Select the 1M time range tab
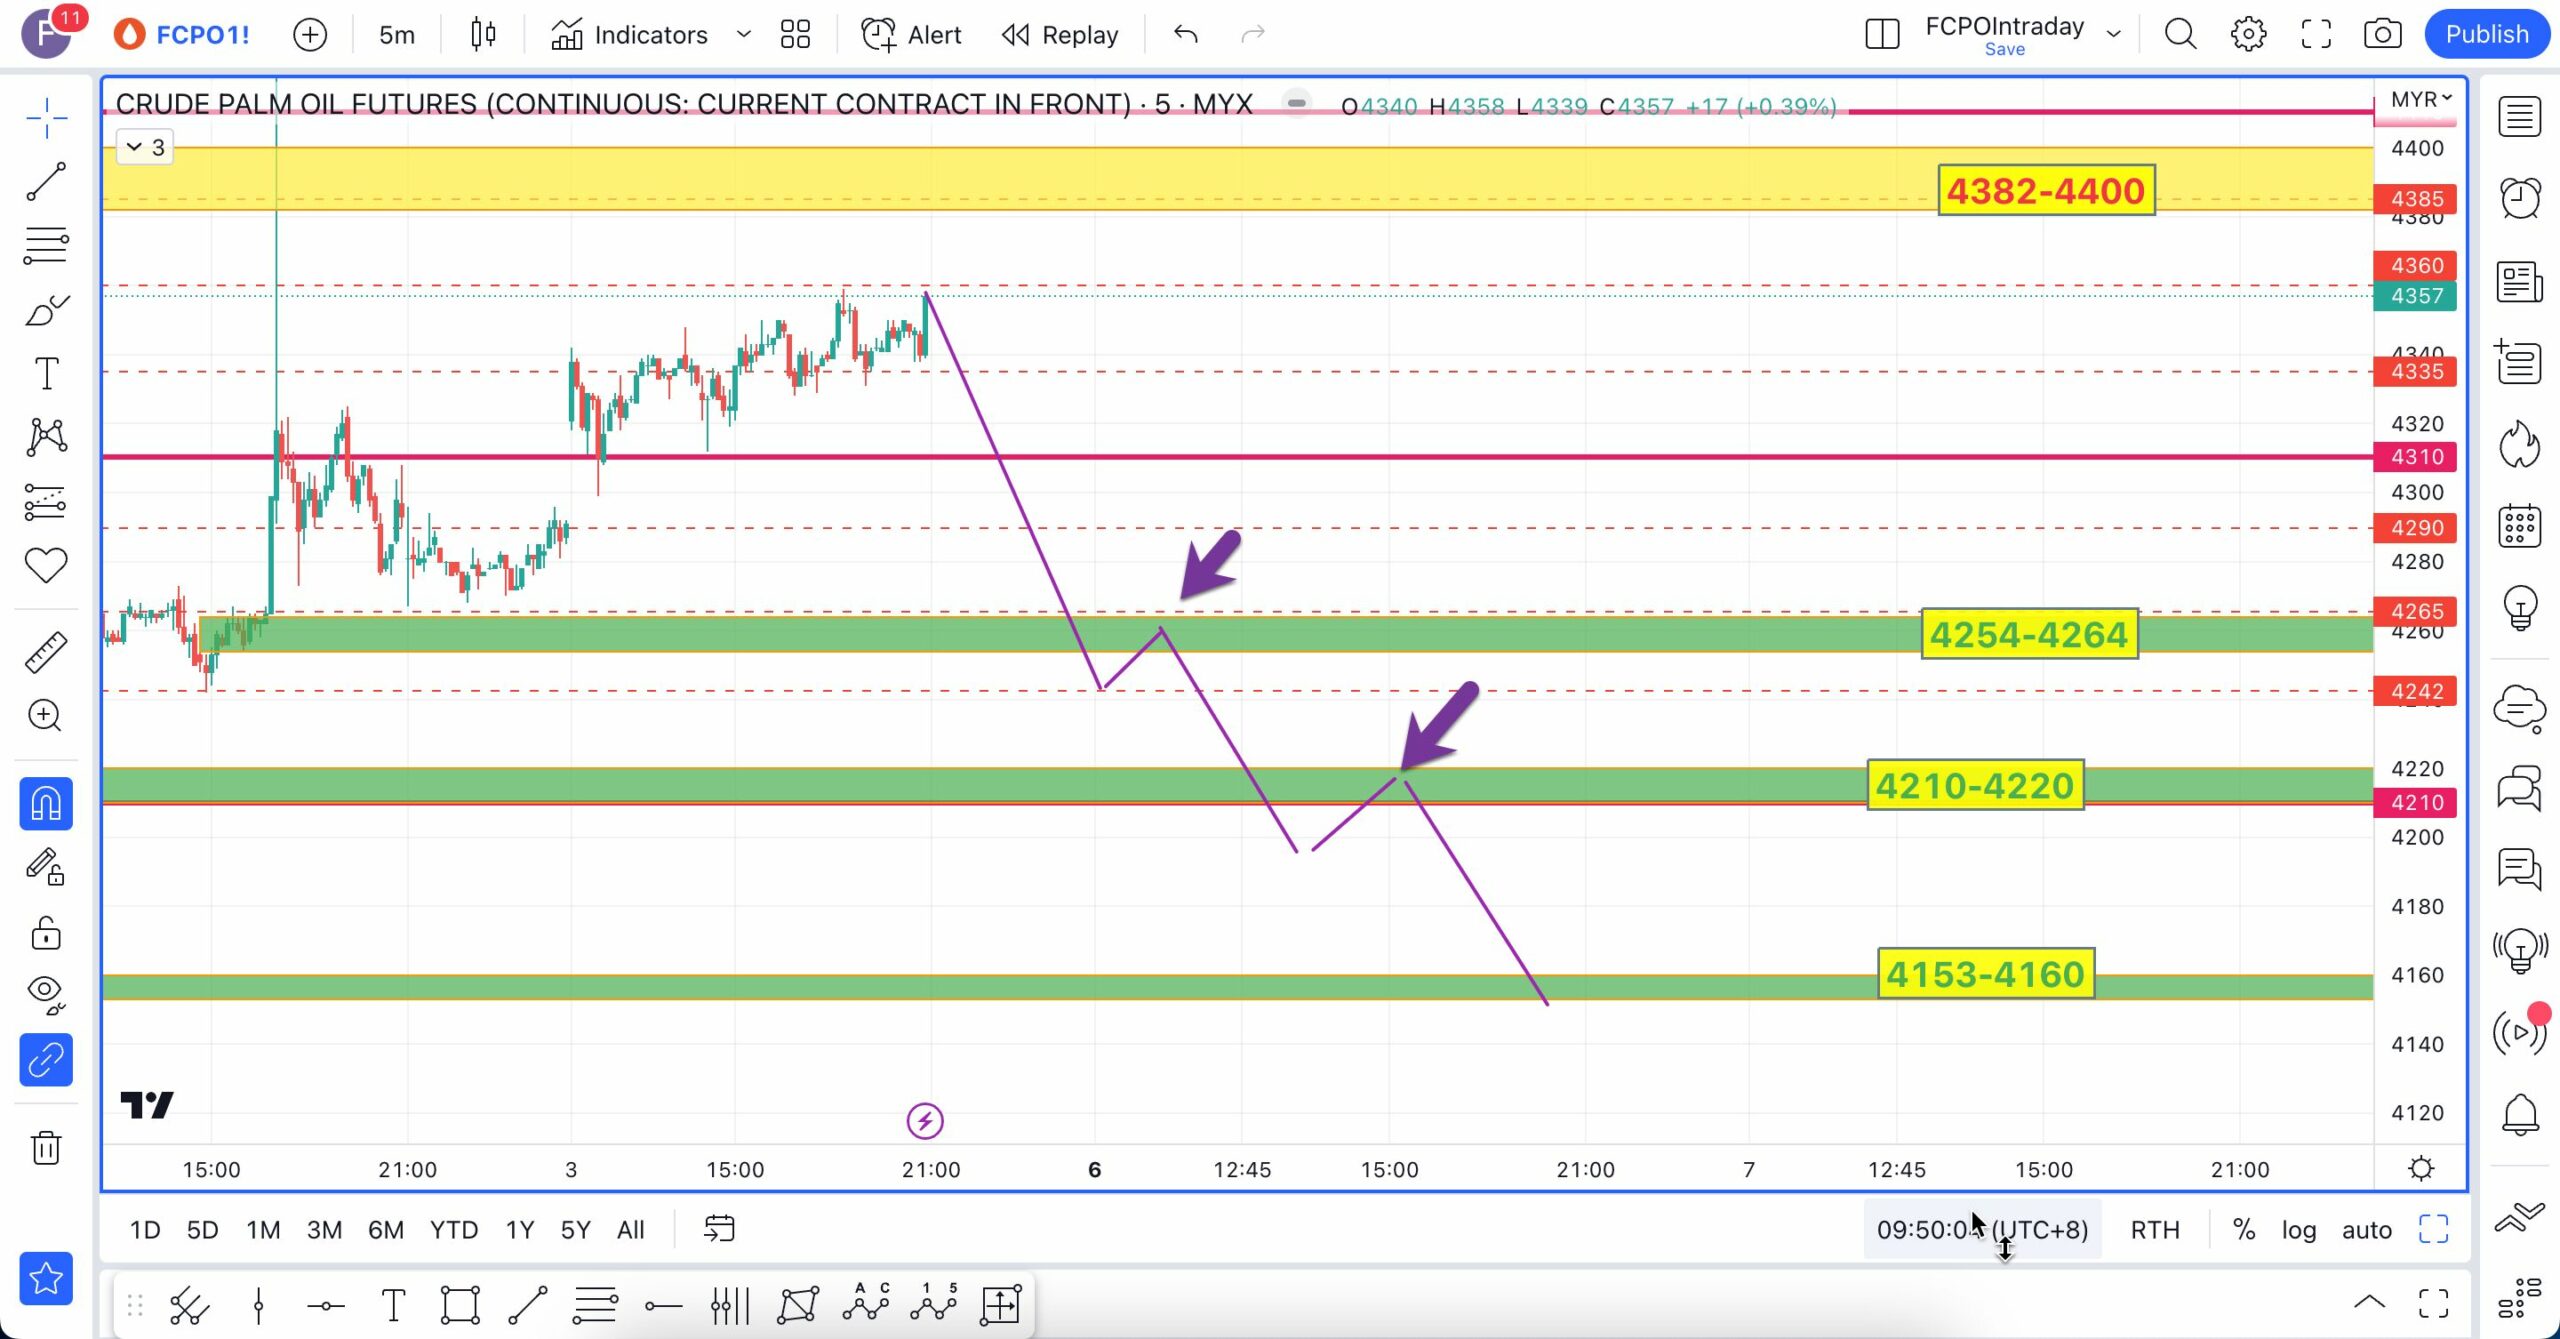 click(263, 1229)
